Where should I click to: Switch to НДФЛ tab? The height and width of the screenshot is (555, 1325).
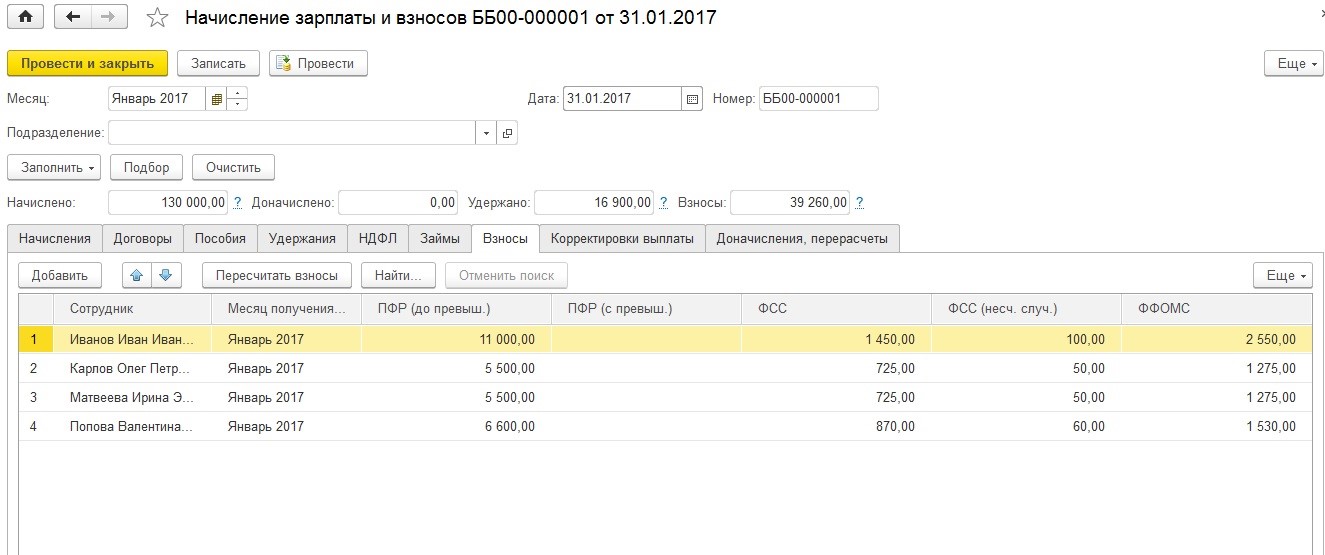[378, 238]
